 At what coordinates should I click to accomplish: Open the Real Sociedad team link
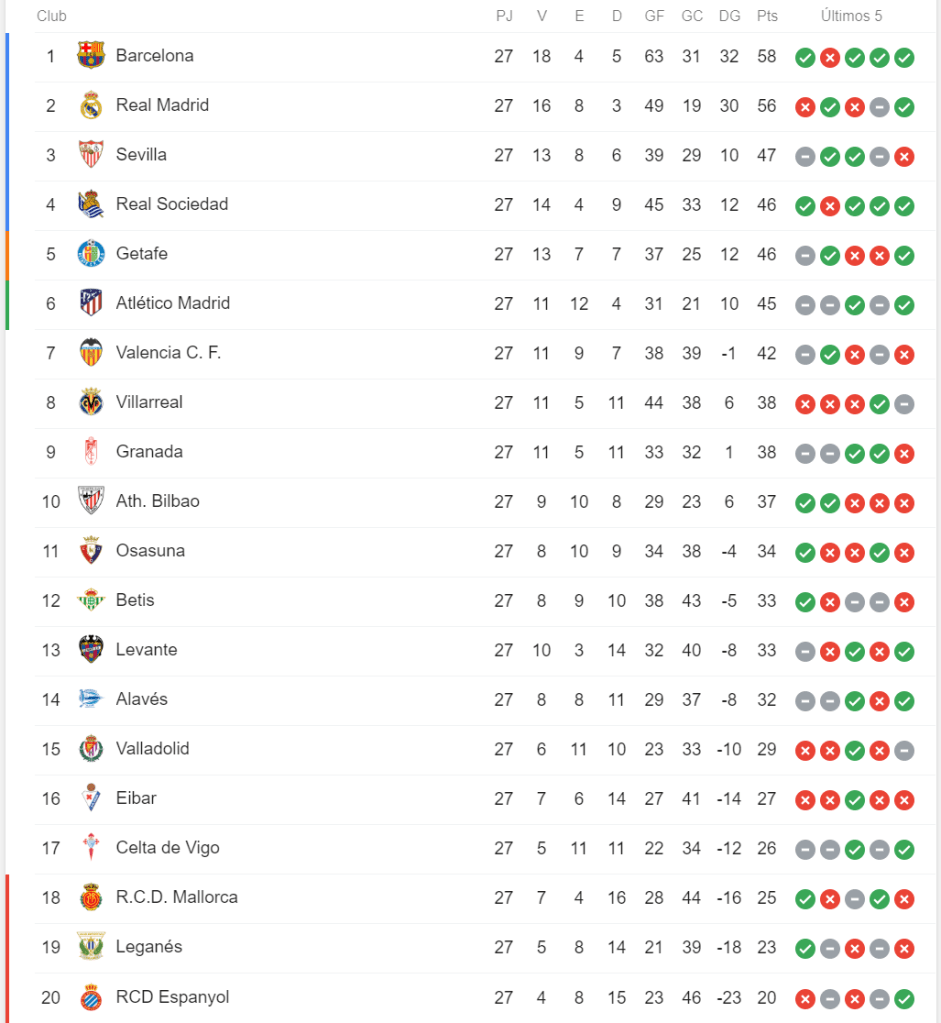(x=172, y=204)
